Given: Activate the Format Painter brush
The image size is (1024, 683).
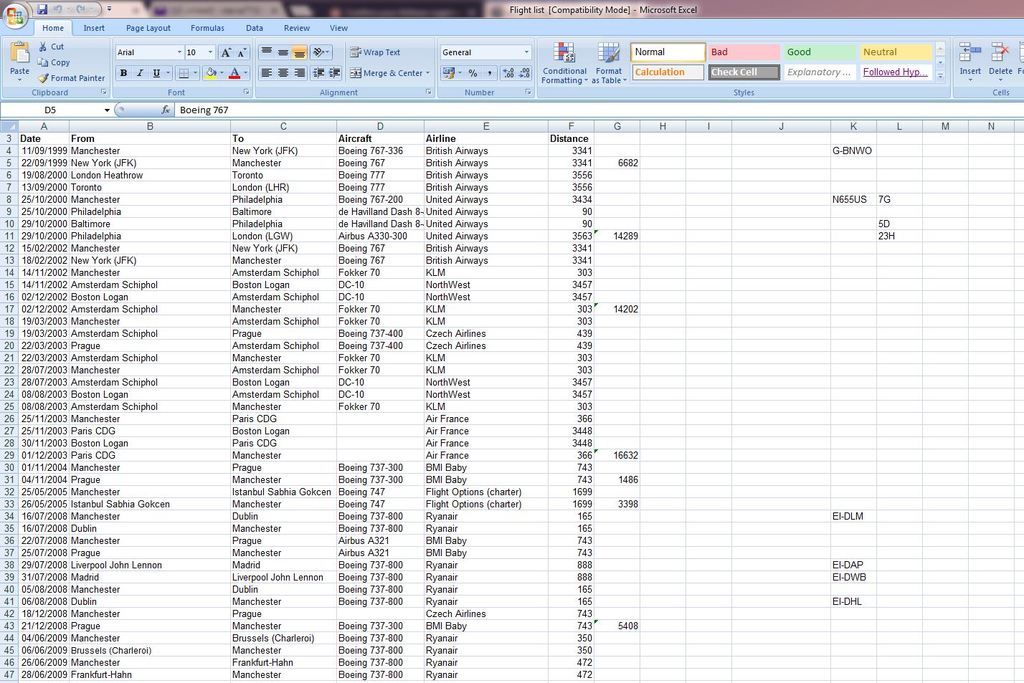Looking at the screenshot, I should 44,78.
